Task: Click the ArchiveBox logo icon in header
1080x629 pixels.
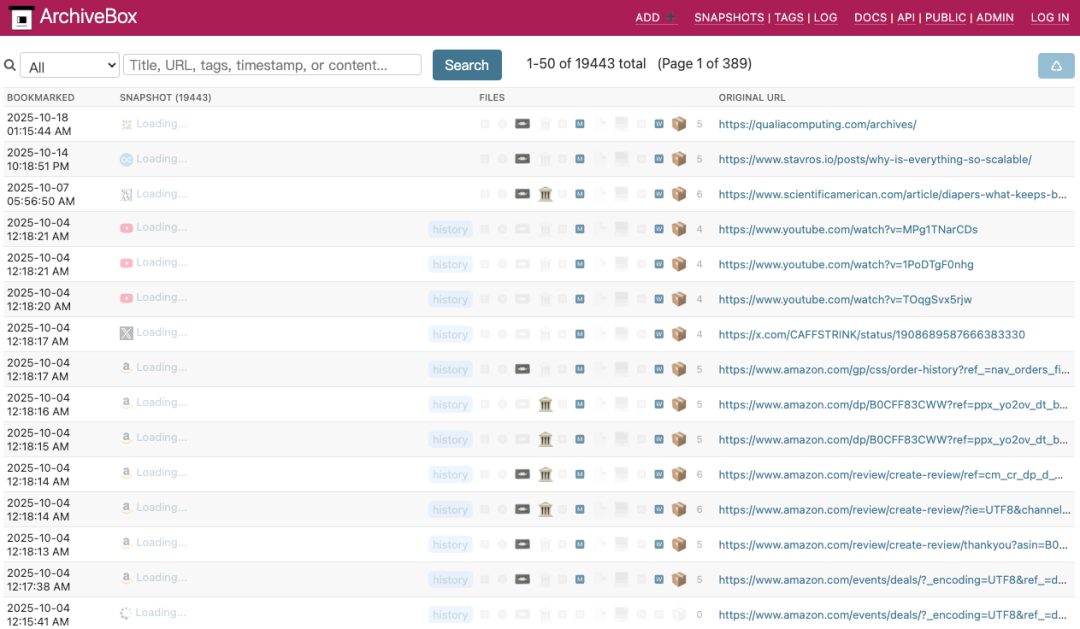Action: click(18, 17)
